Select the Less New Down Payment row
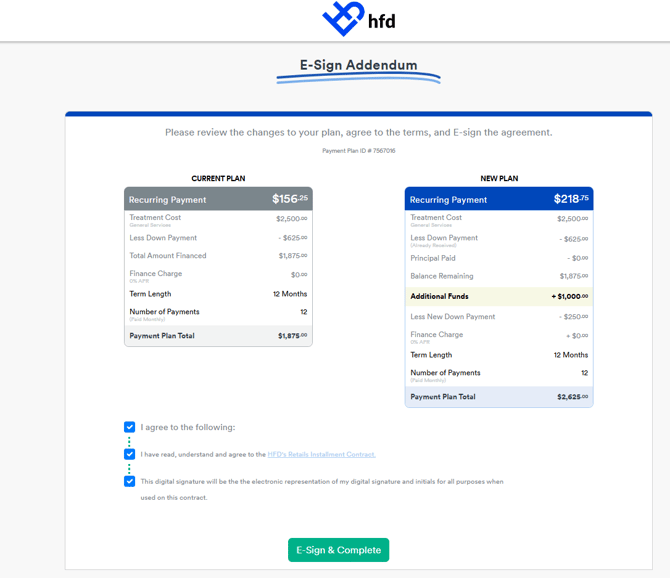Screen dimensions: 670x578 coord(499,317)
